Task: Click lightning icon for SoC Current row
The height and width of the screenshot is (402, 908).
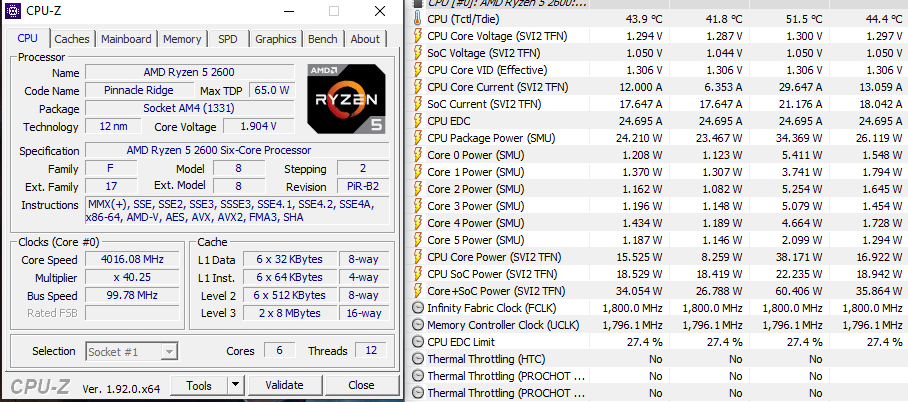Action: click(x=418, y=104)
